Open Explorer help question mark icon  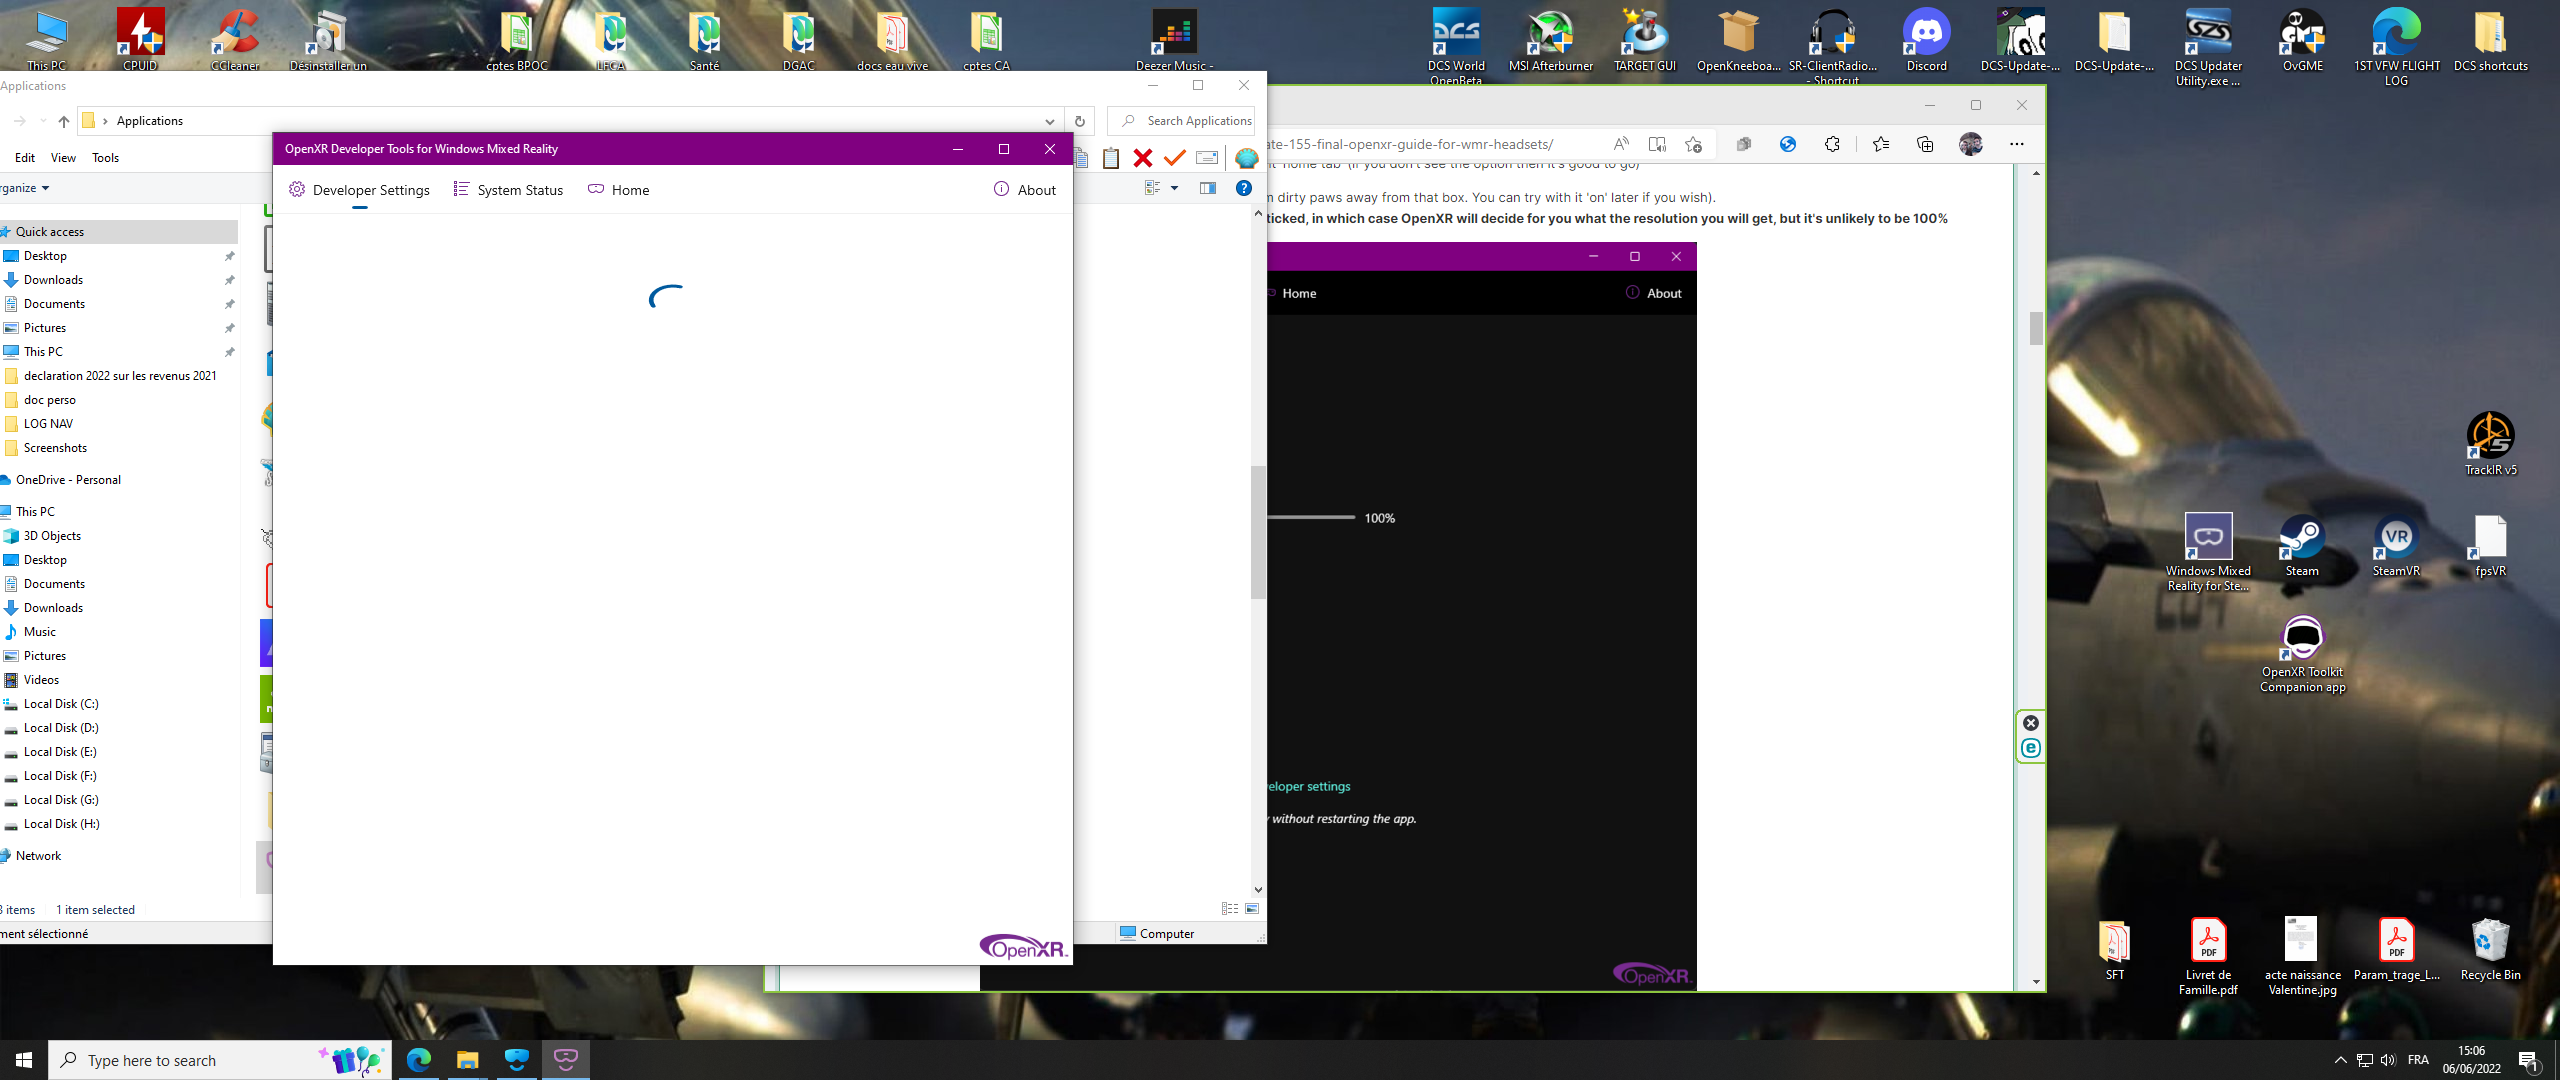[x=1244, y=188]
